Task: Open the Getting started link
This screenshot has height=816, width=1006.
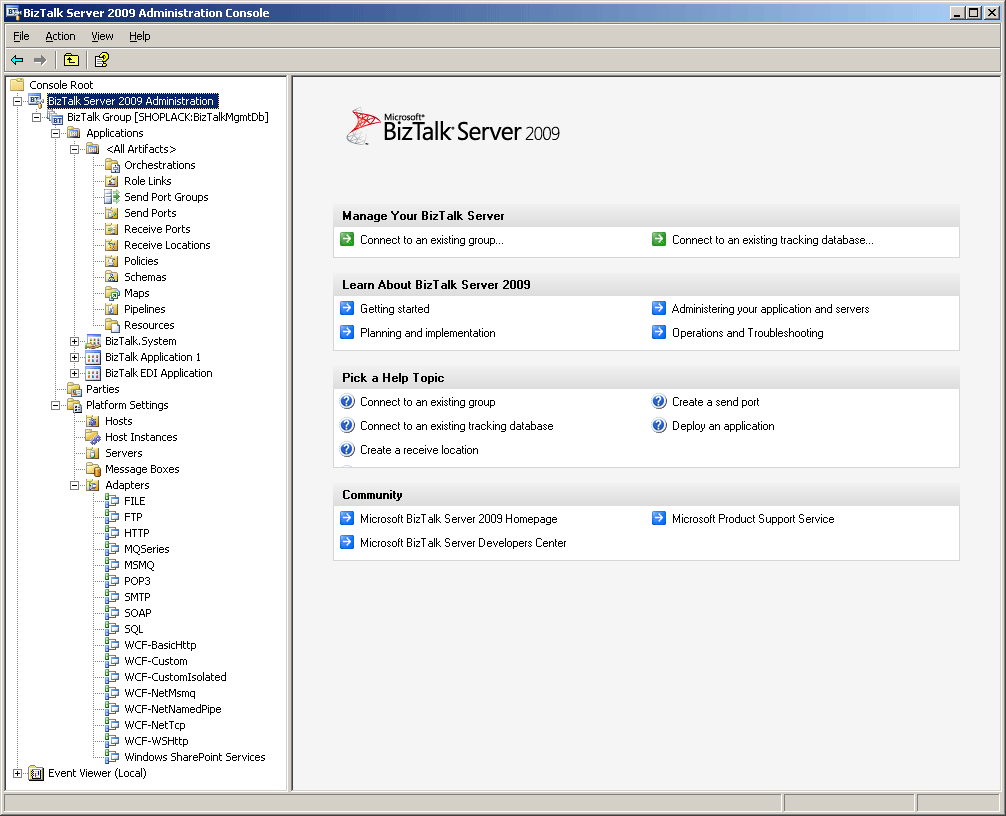Action: [395, 309]
